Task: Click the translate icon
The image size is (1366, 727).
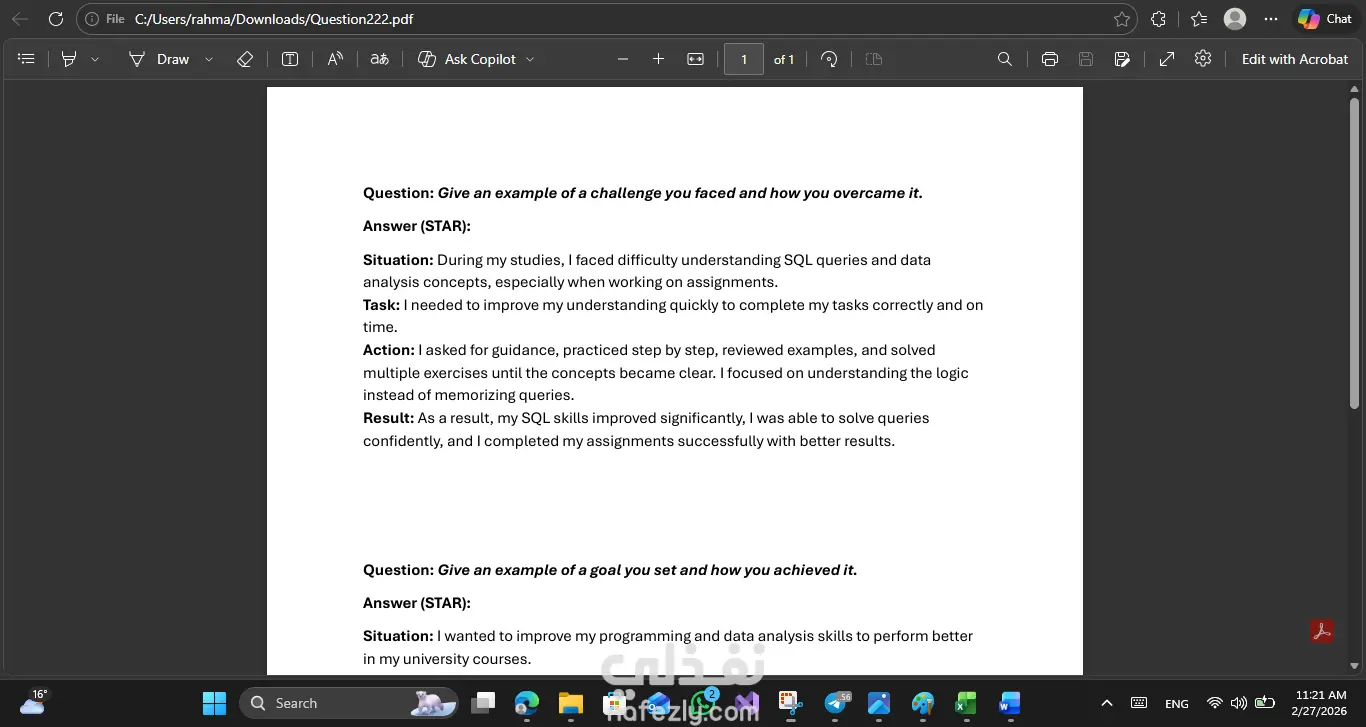Action: point(379,59)
